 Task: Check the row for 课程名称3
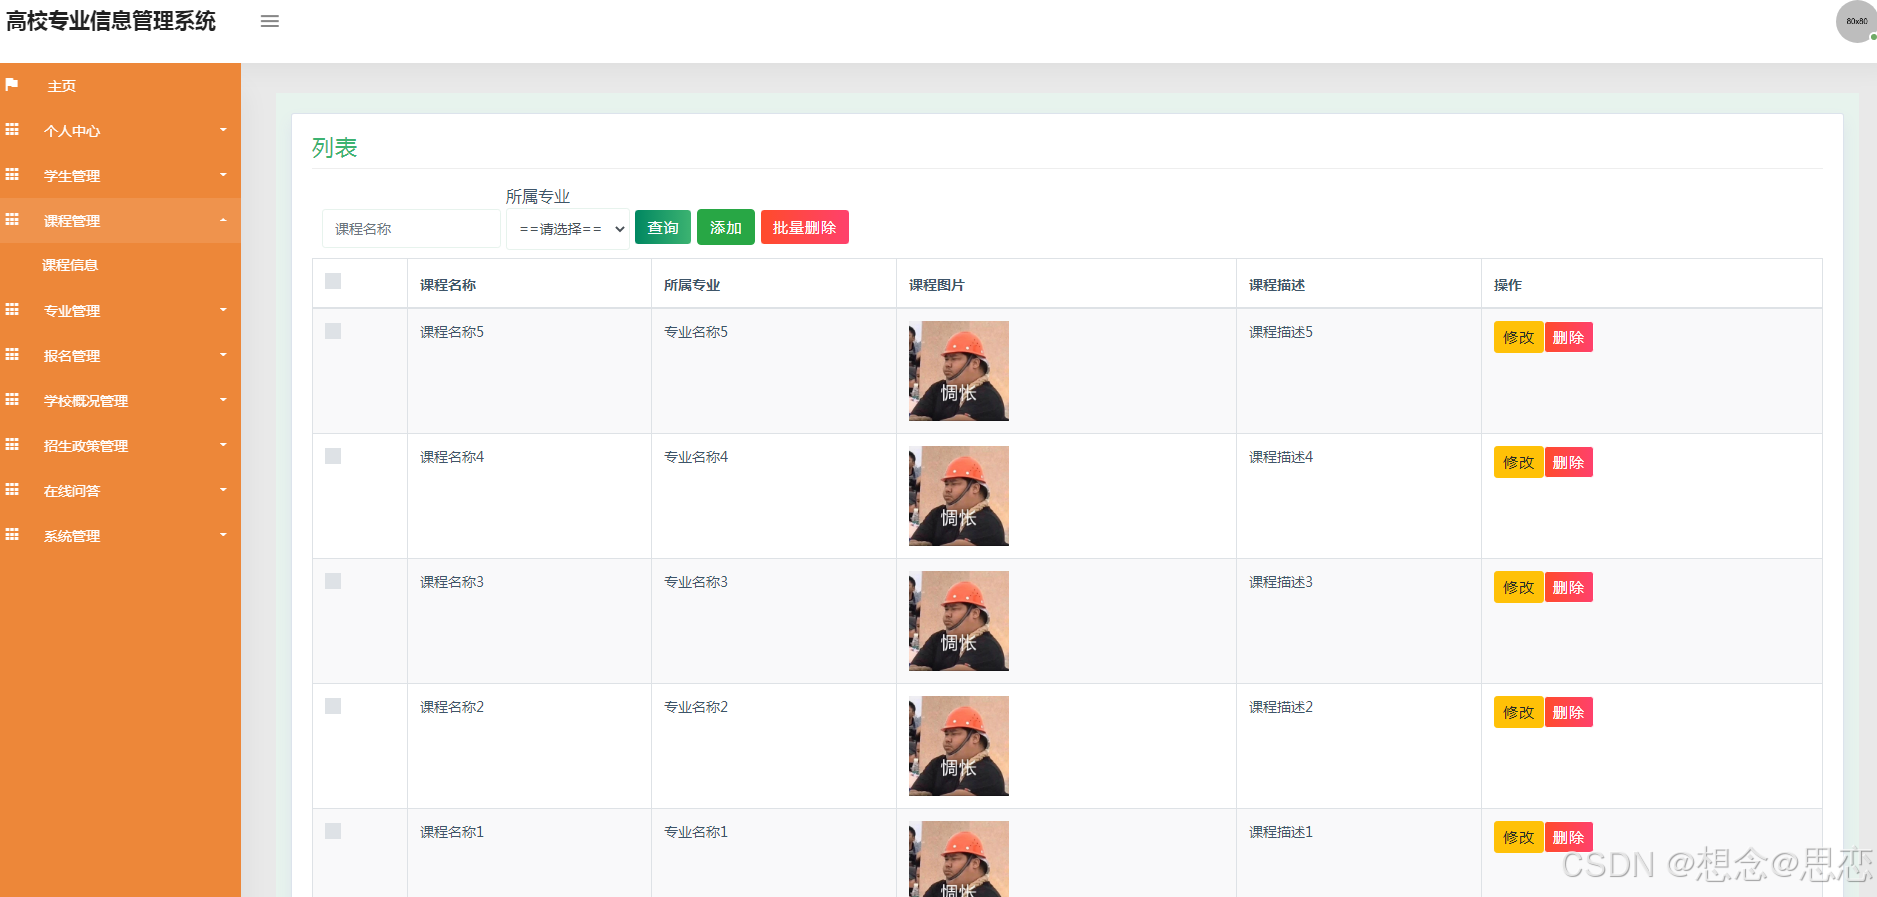coord(333,581)
